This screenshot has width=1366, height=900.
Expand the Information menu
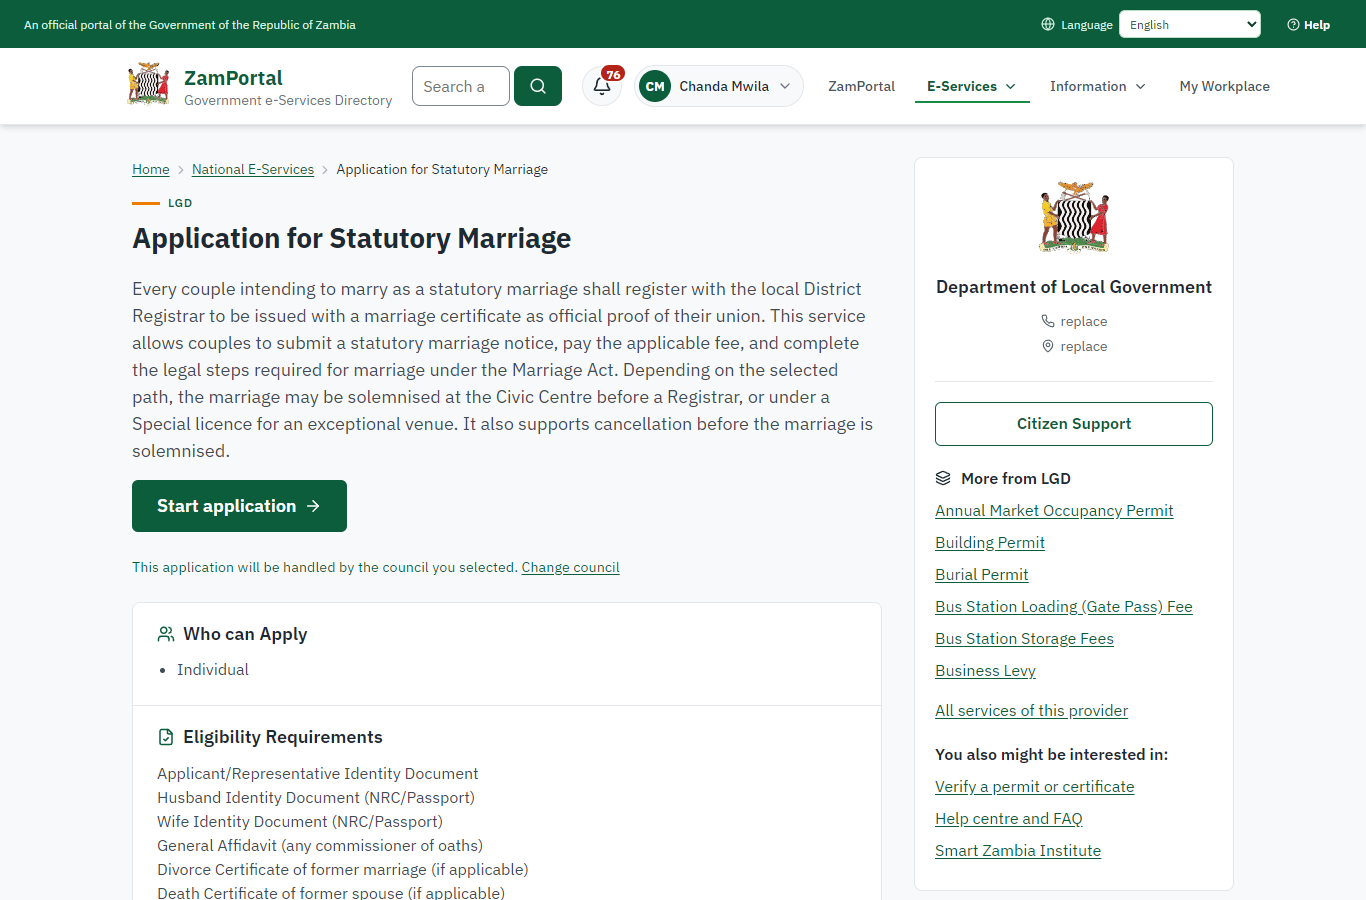[1098, 86]
